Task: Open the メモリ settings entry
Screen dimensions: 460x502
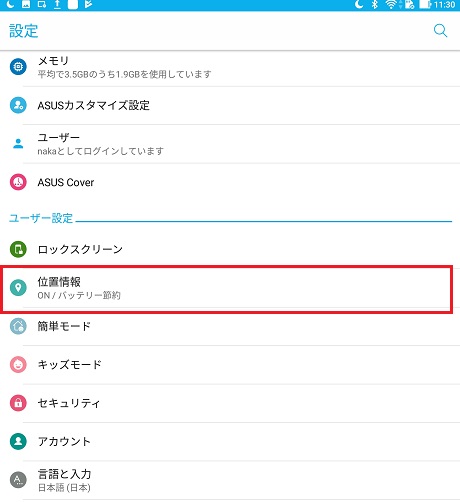Action: (230, 67)
